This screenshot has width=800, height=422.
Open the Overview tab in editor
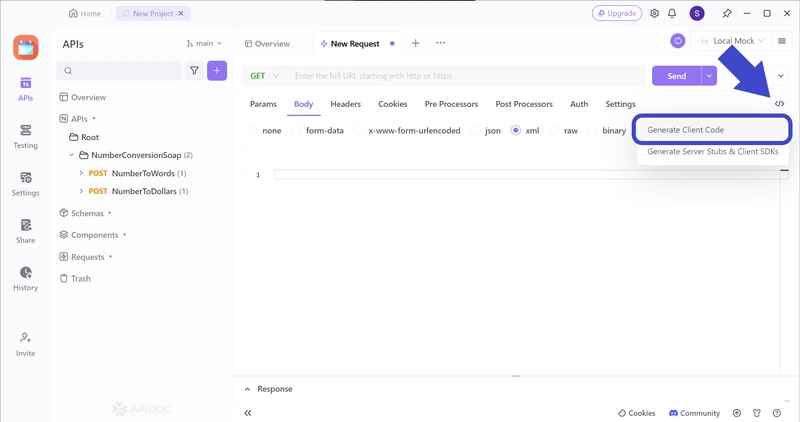[x=267, y=43]
